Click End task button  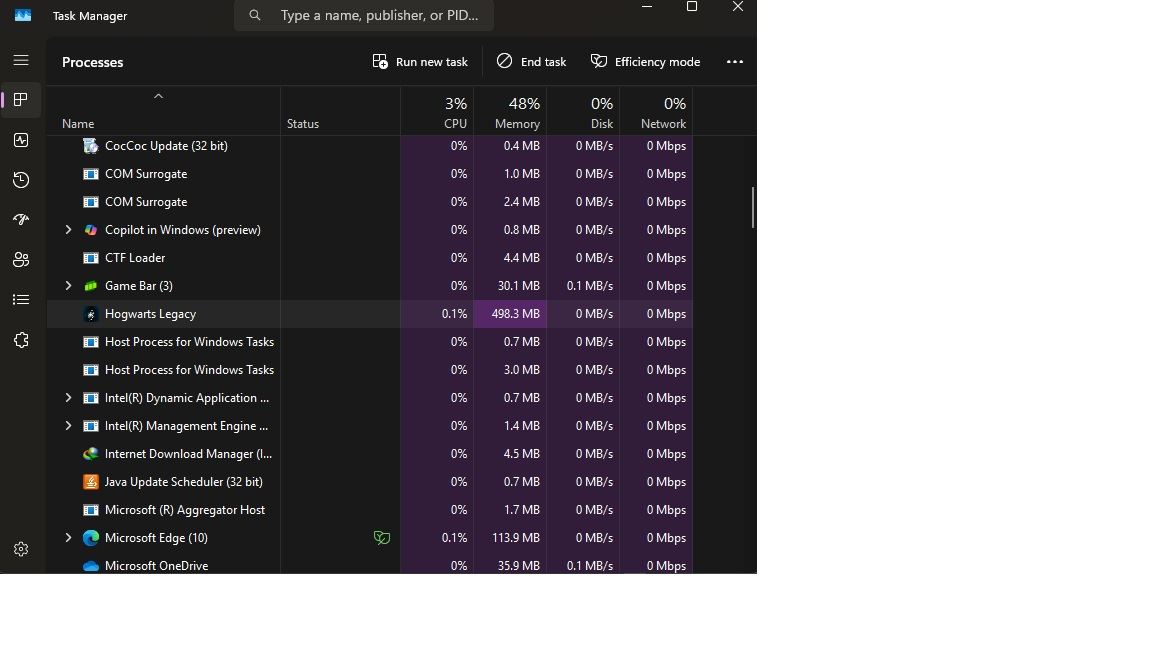point(531,62)
